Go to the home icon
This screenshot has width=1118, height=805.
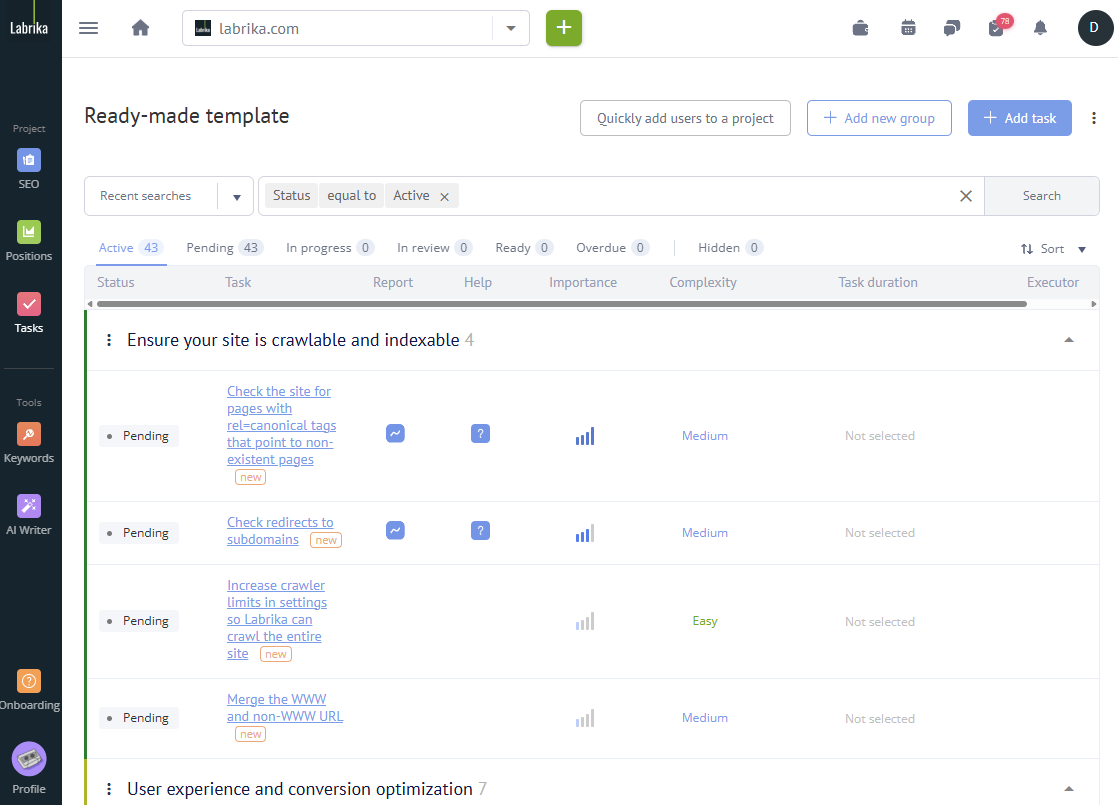[x=140, y=28]
